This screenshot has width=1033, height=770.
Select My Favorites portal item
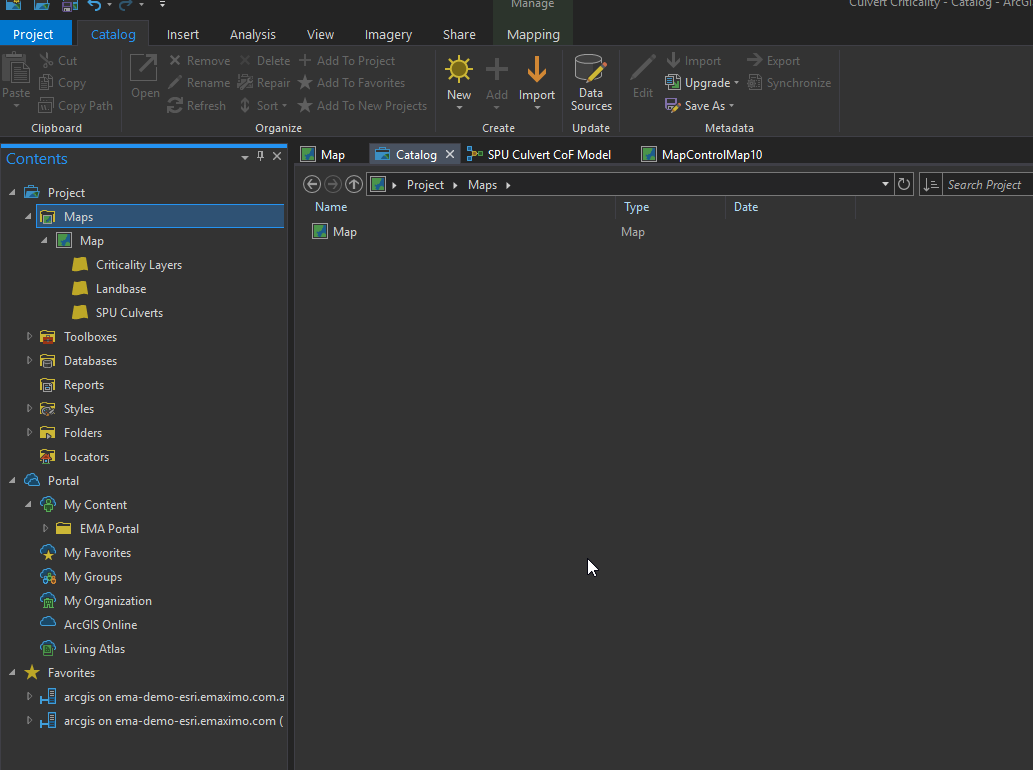[97, 553]
